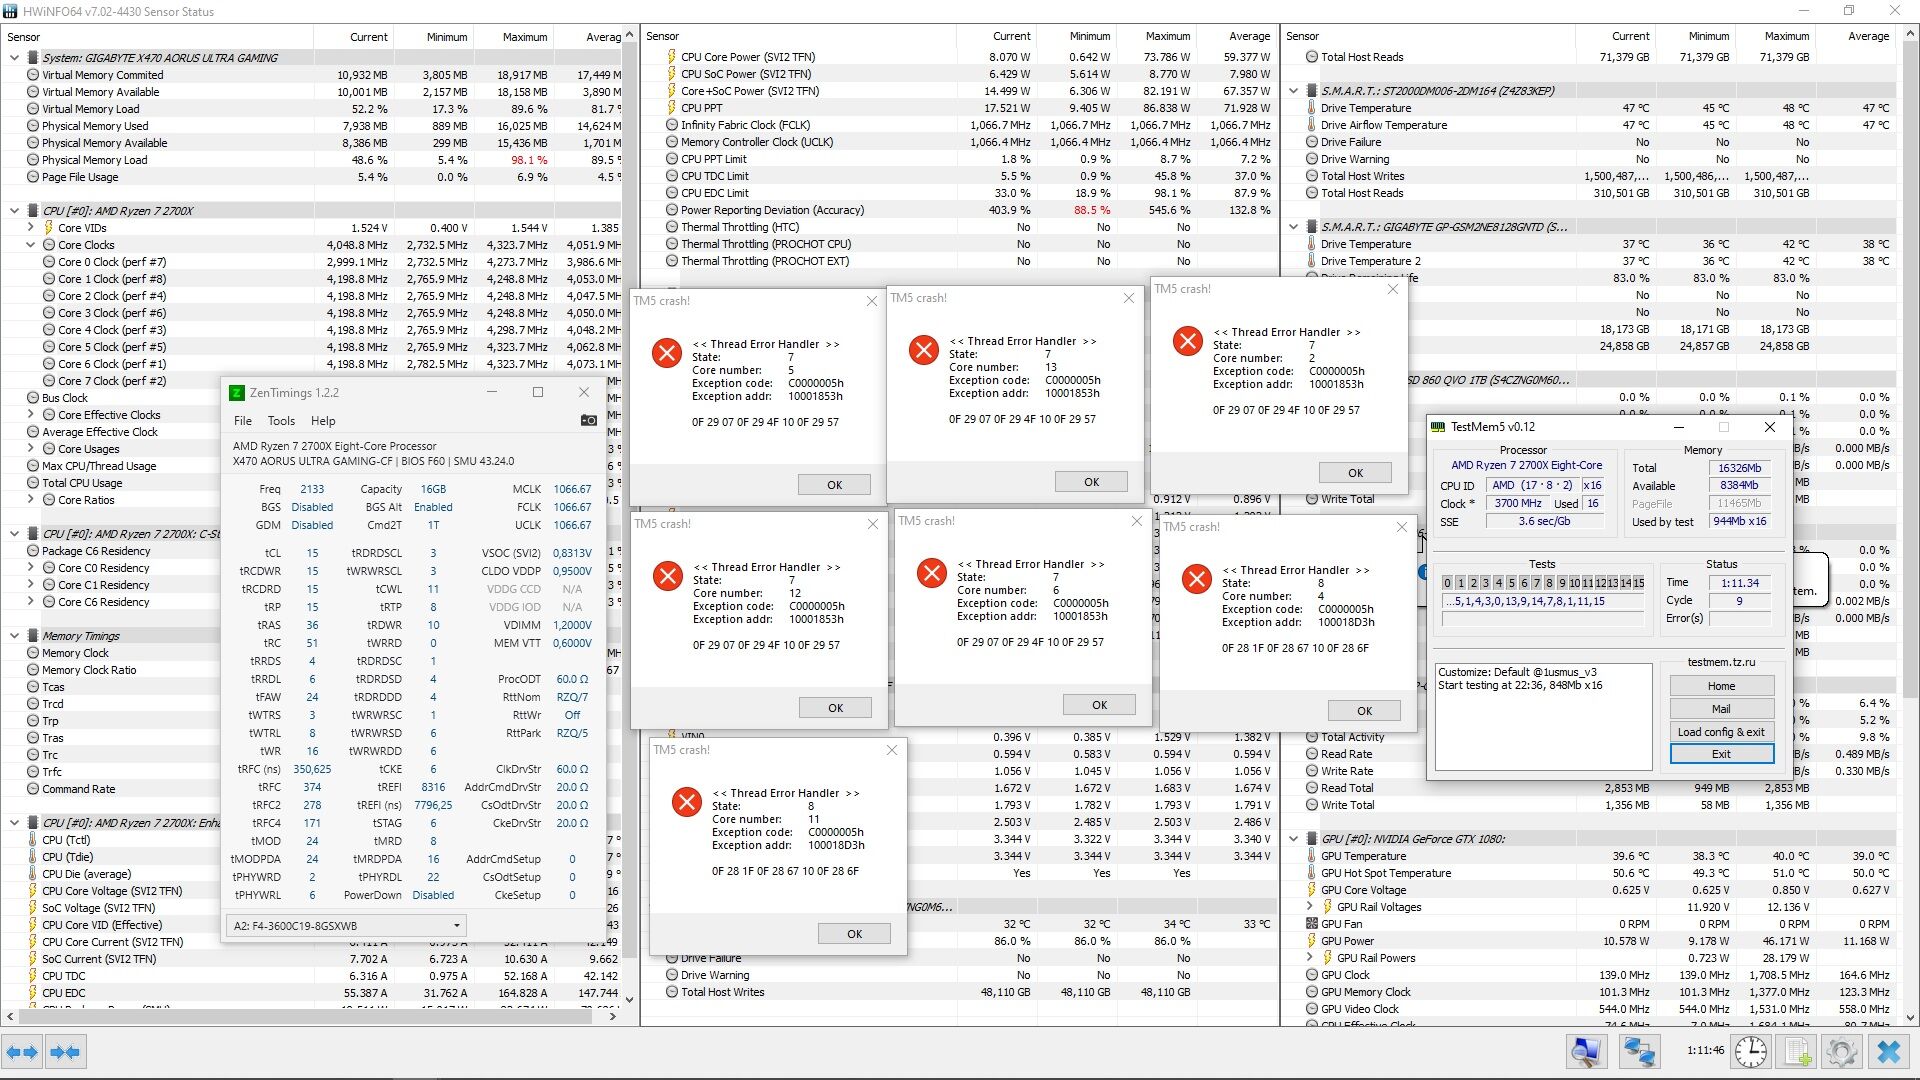Collapse the Core Clocks tree node
This screenshot has width=1920, height=1080.
click(31, 245)
